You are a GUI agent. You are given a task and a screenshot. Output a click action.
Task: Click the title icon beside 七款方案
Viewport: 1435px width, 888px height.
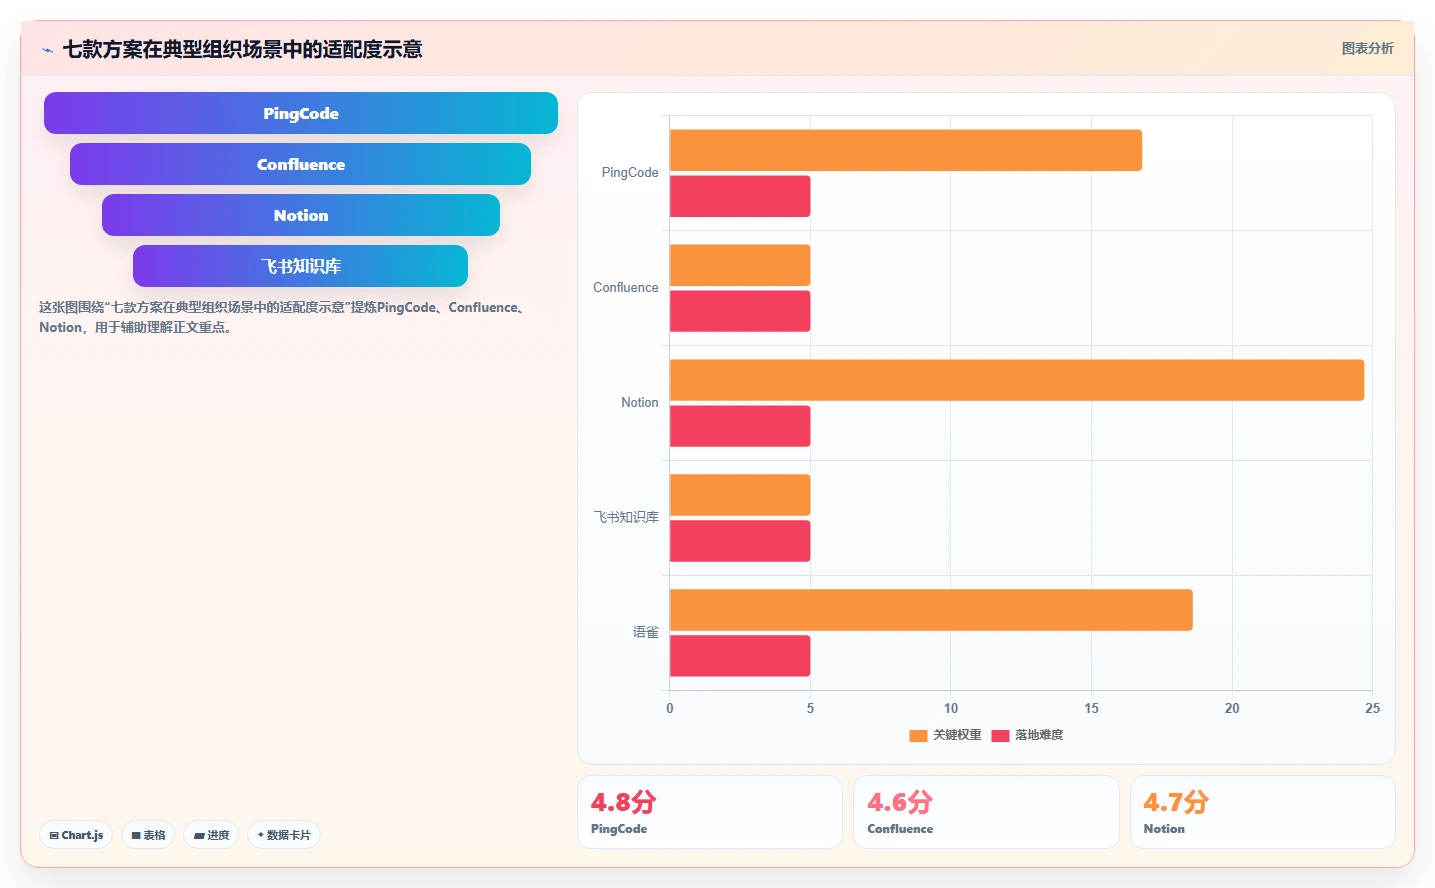[x=47, y=50]
